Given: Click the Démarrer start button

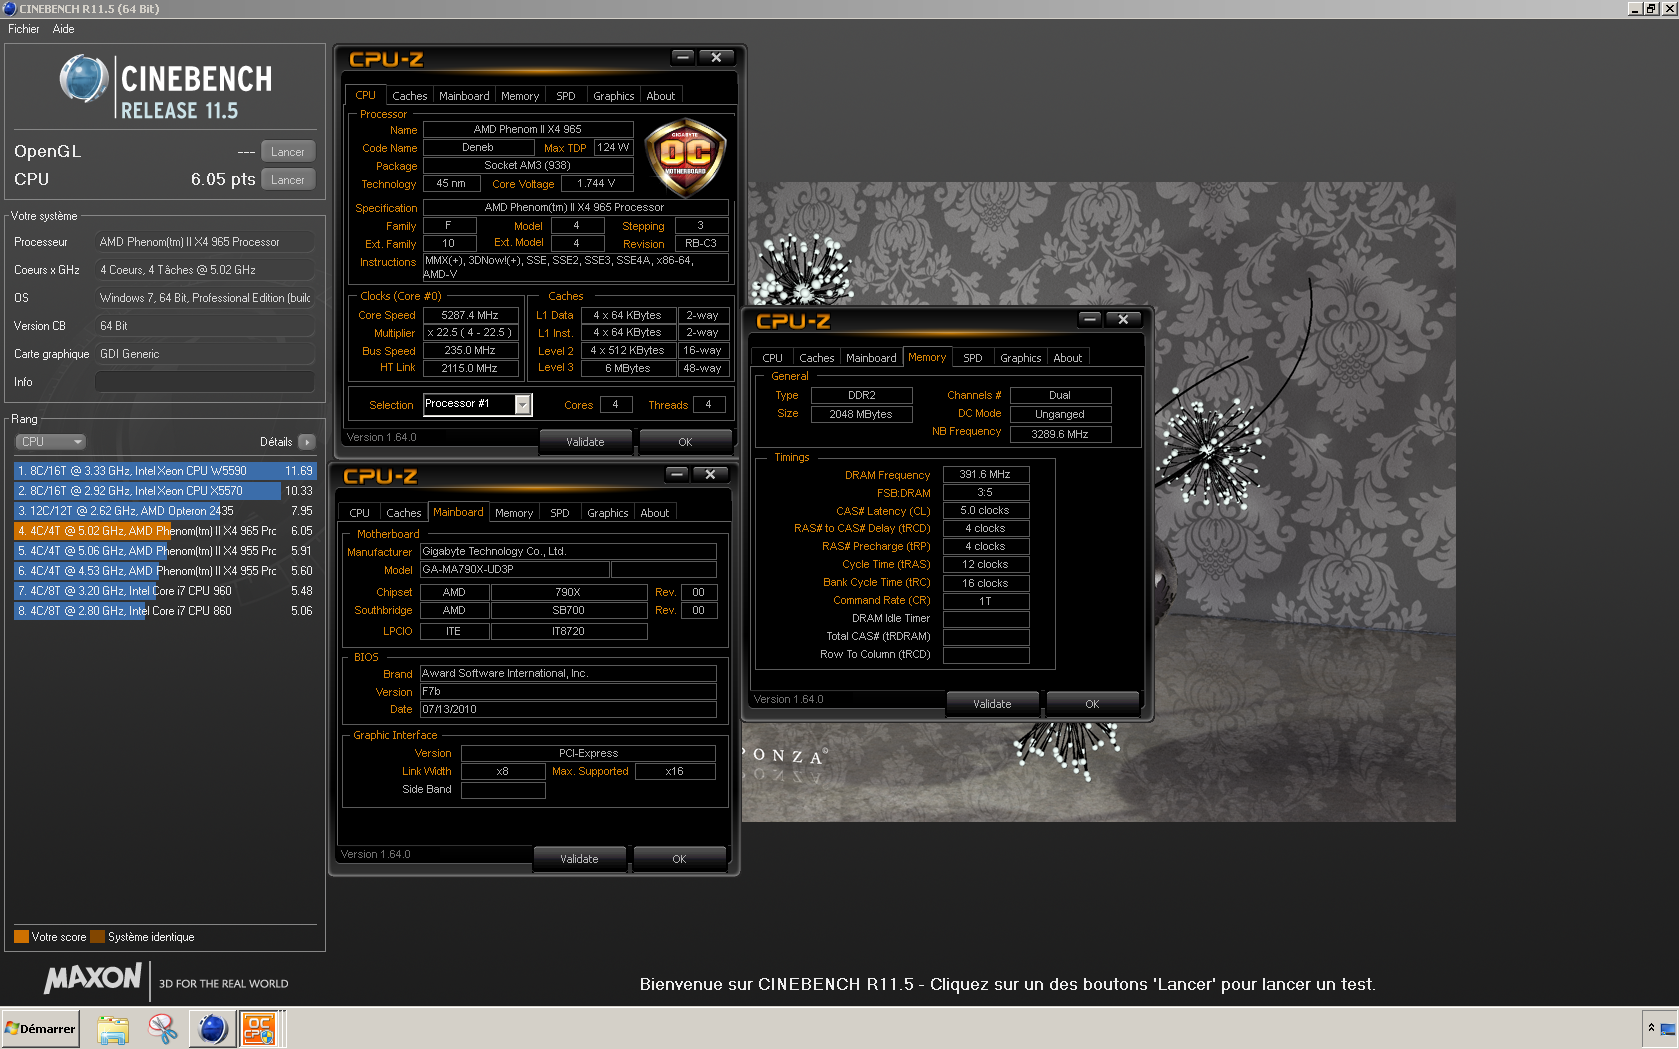Looking at the screenshot, I should [x=40, y=1028].
